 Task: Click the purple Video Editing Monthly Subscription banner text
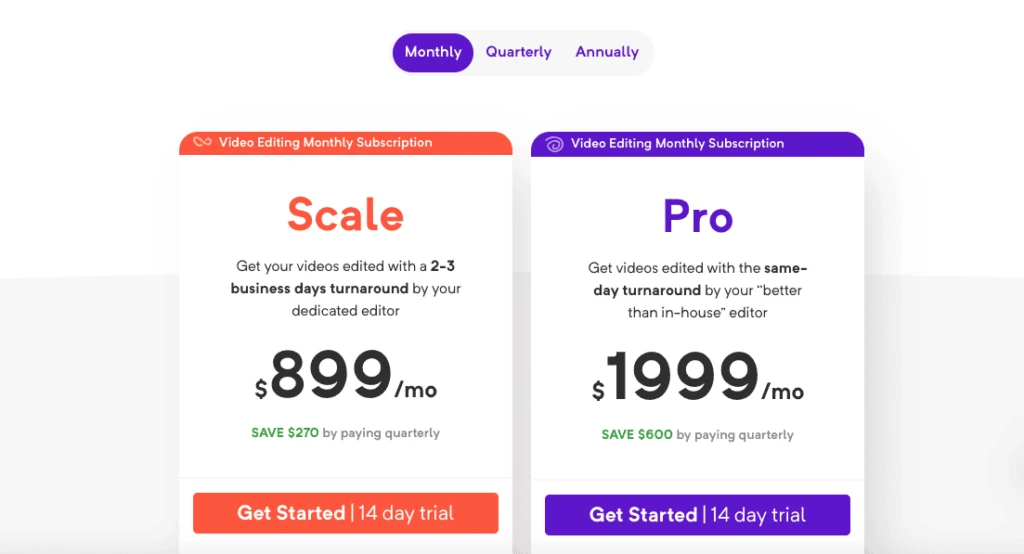[677, 144]
